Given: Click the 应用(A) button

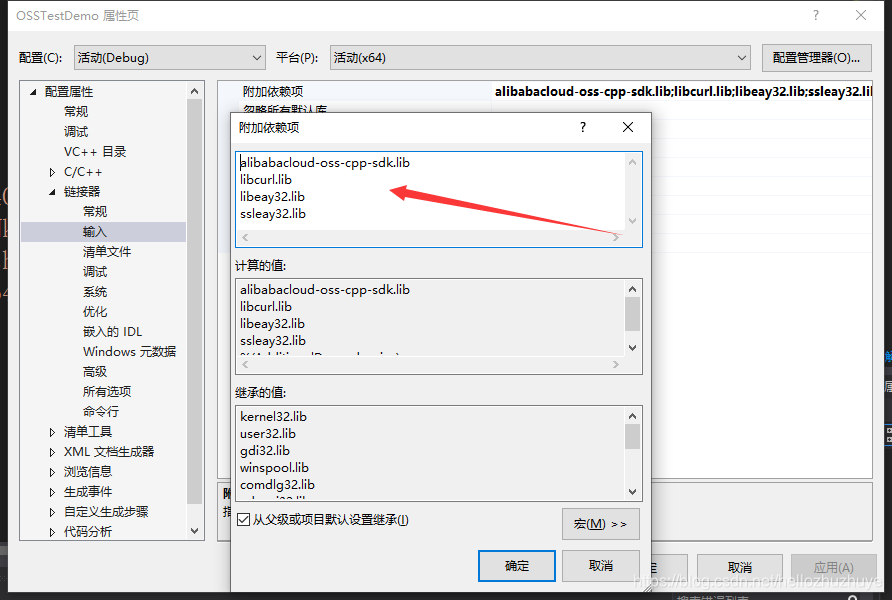Looking at the screenshot, I should coord(833,568).
